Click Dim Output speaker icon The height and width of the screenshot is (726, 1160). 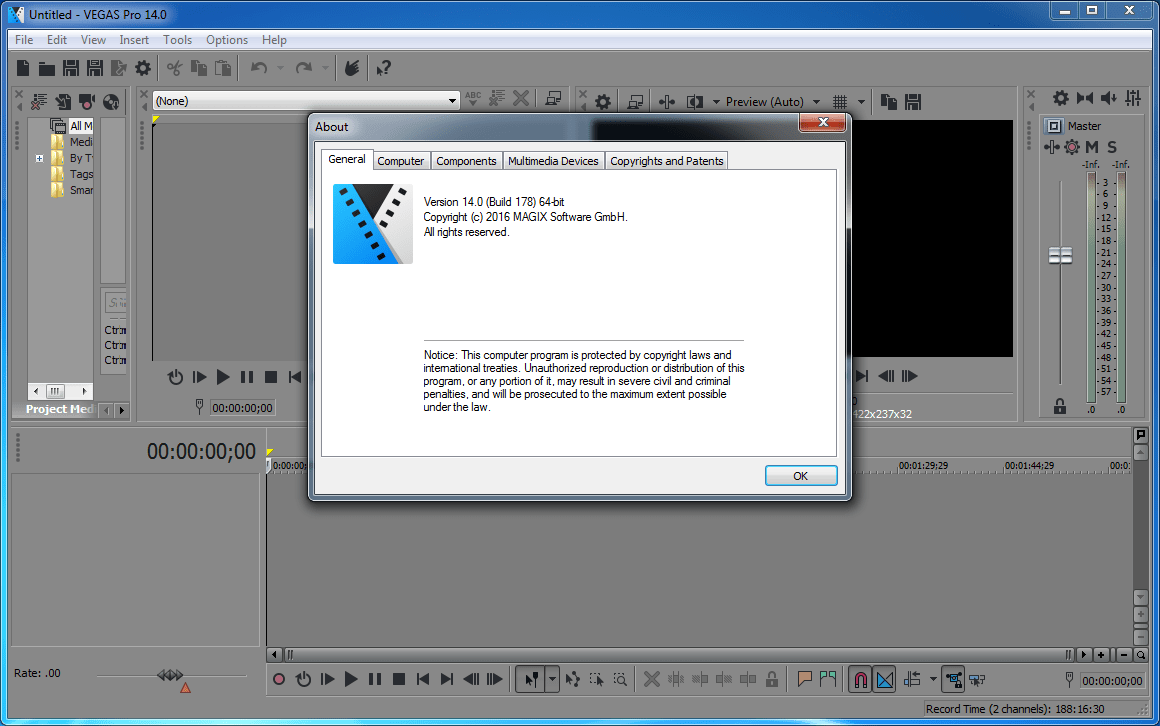(x=1108, y=98)
